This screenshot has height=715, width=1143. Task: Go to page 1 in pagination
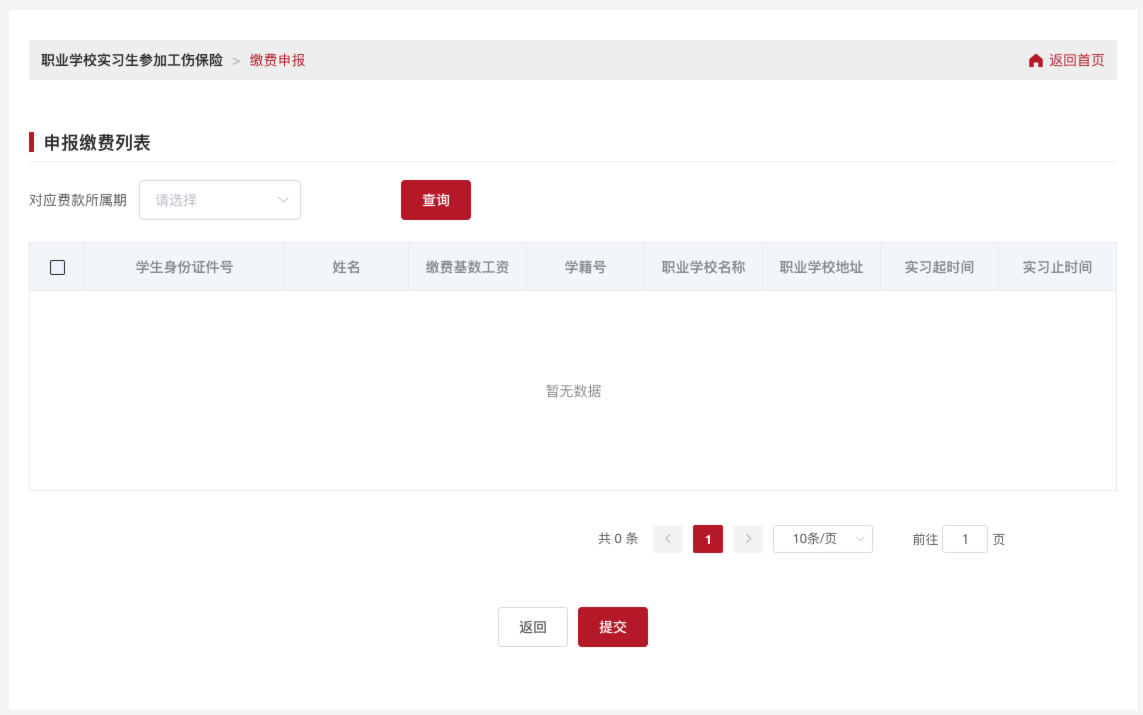[x=708, y=539]
